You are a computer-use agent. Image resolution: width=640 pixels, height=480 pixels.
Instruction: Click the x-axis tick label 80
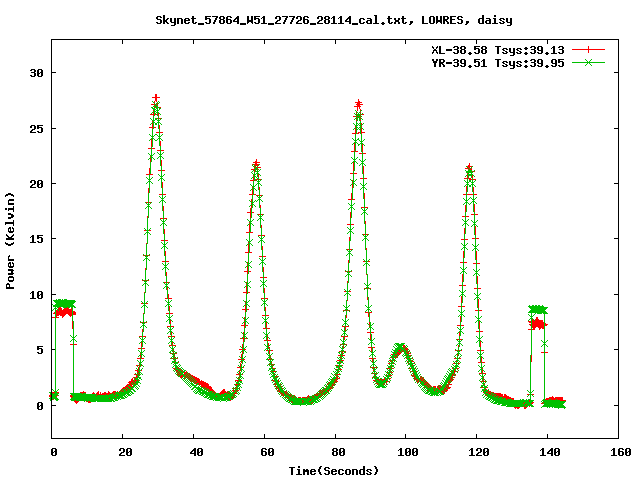[x=338, y=452]
